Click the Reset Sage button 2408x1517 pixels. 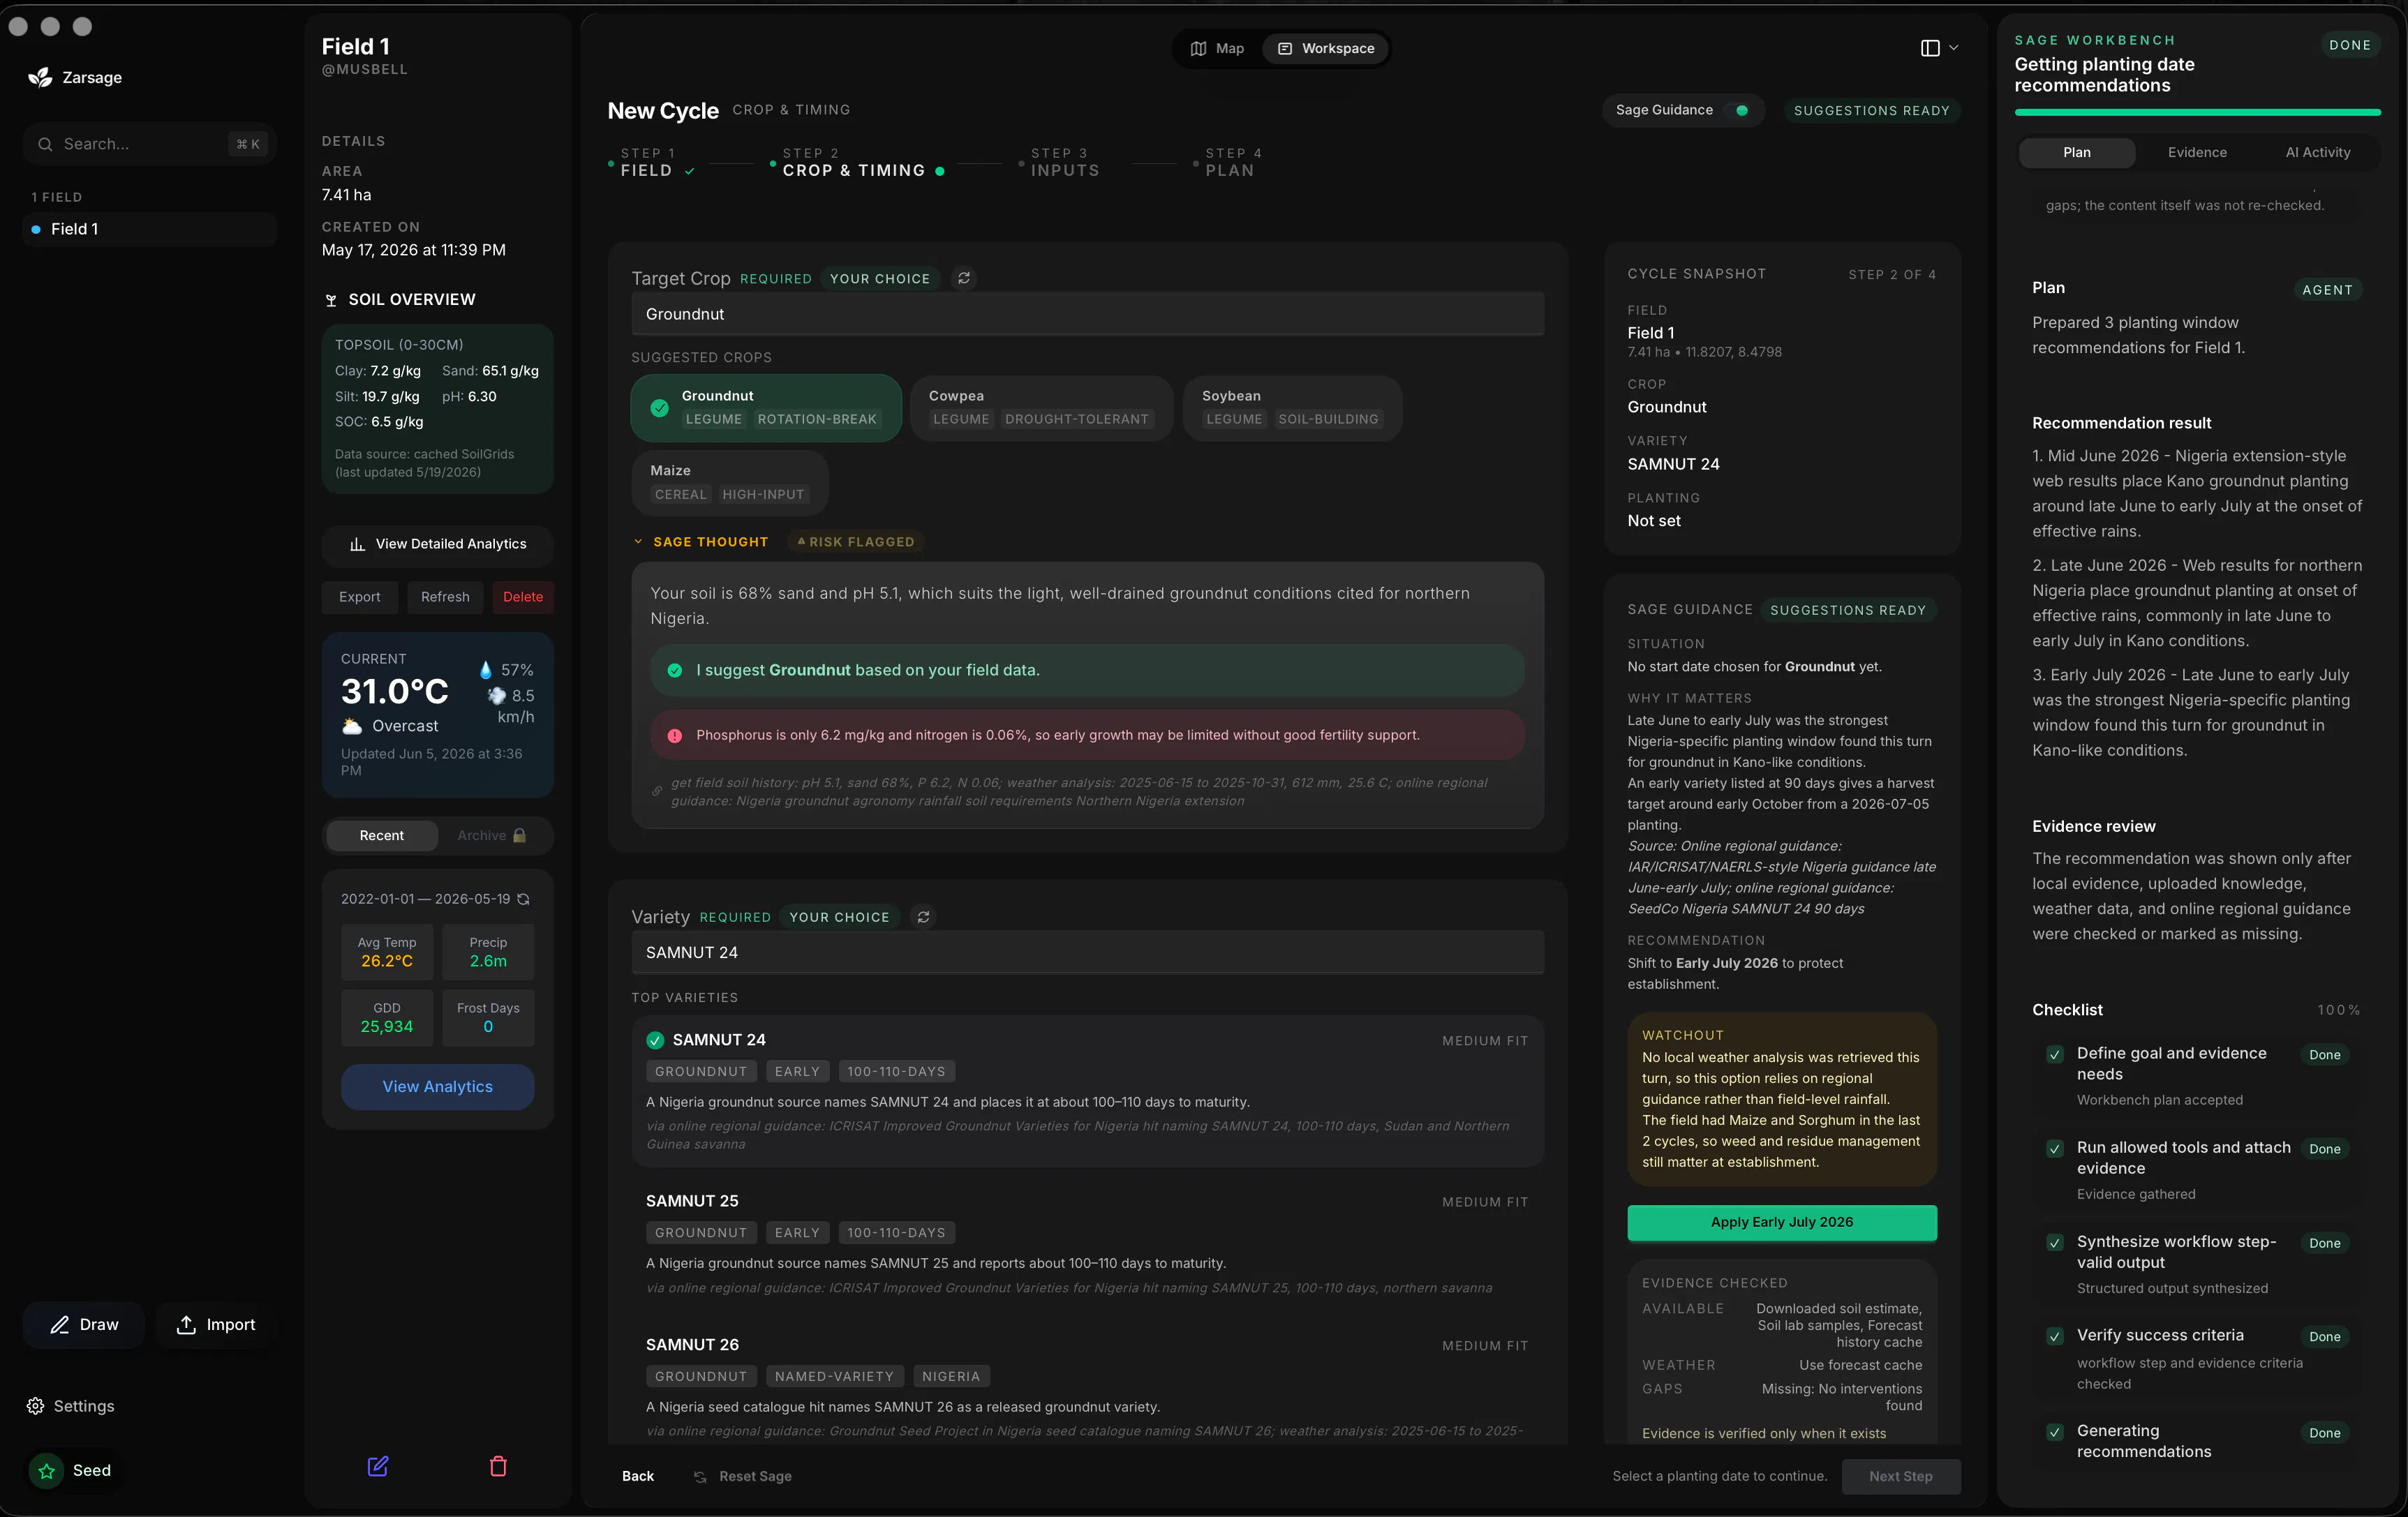[x=743, y=1476]
